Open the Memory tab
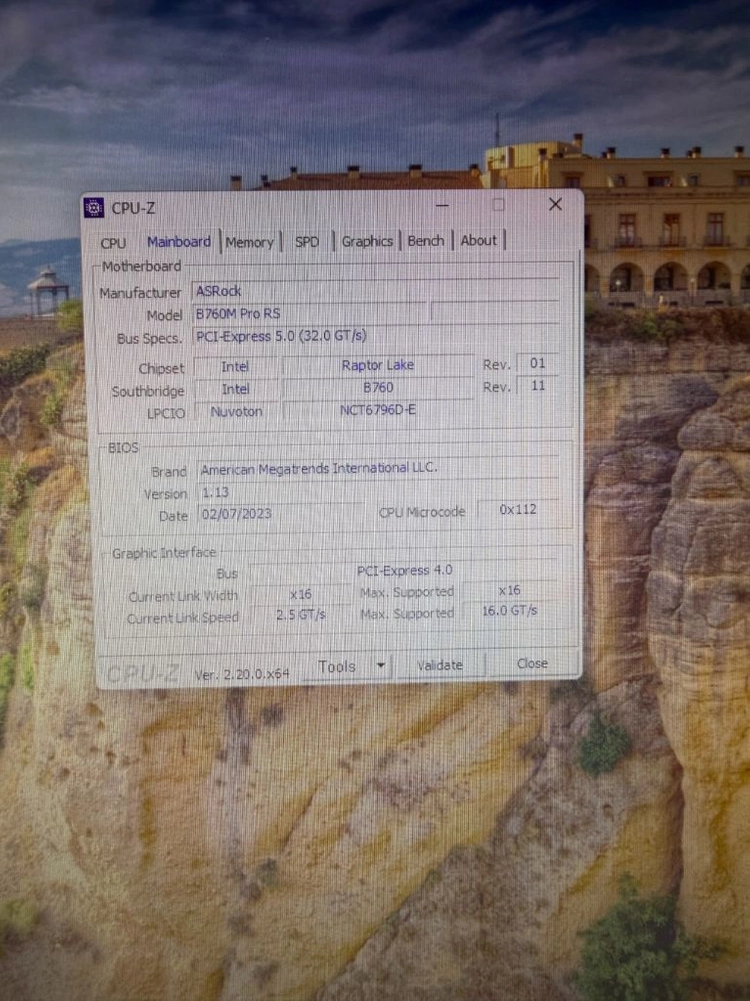 250,243
